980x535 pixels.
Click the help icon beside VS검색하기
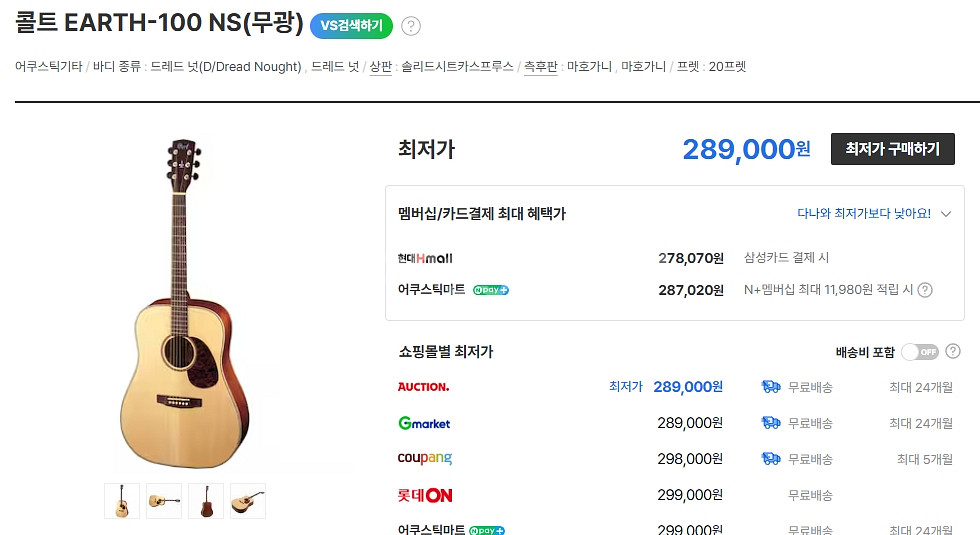coord(411,26)
